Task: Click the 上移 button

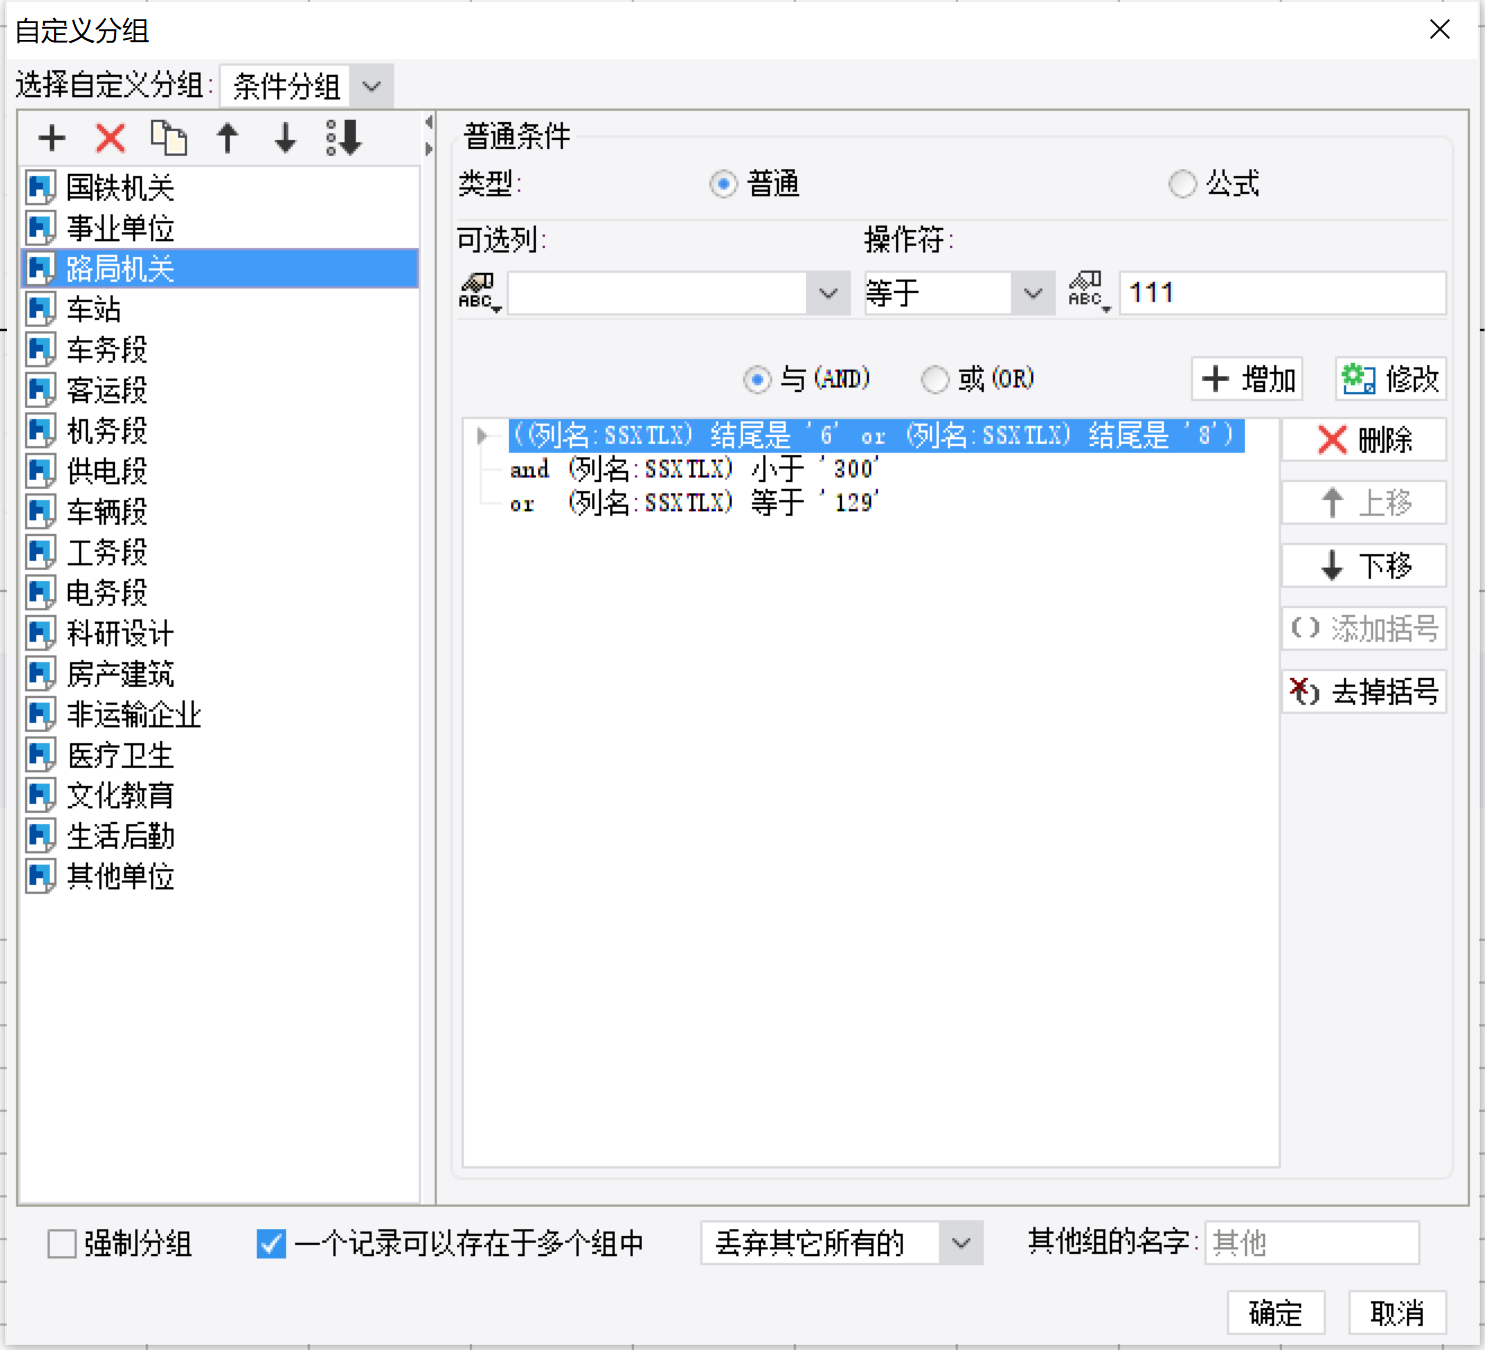Action: [x=1364, y=503]
